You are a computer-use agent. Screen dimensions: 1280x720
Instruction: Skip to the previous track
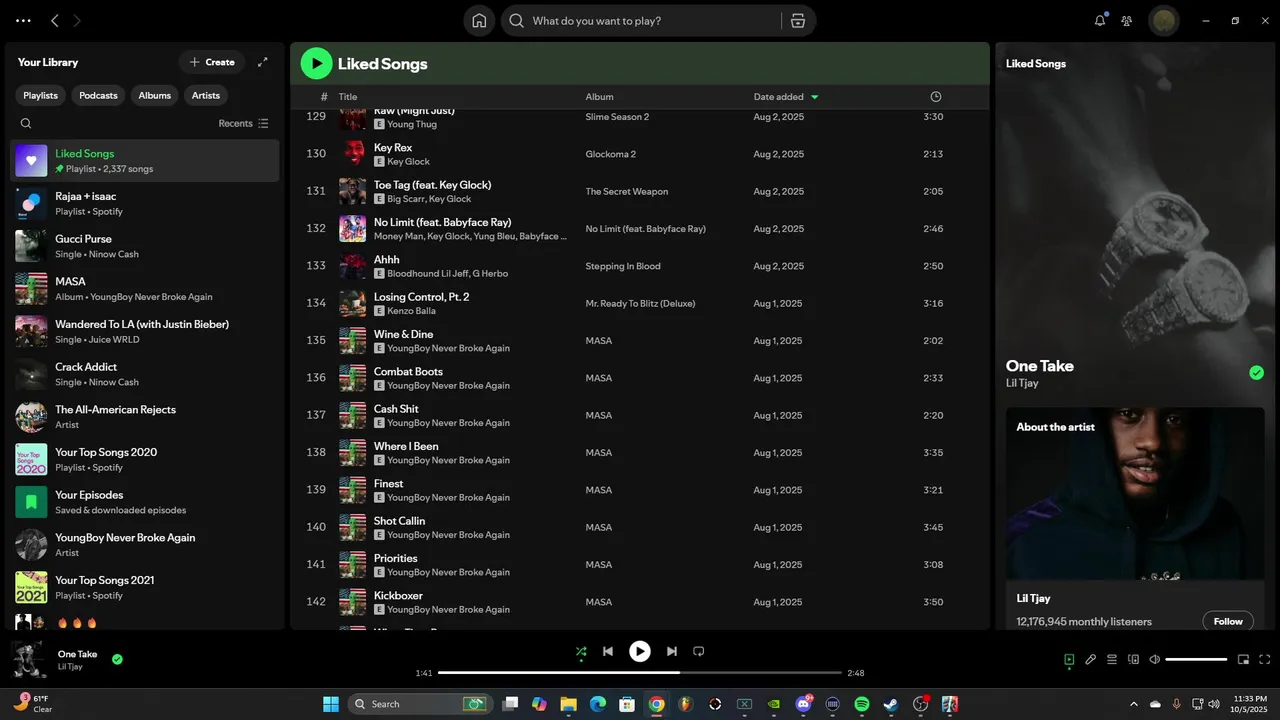click(607, 651)
